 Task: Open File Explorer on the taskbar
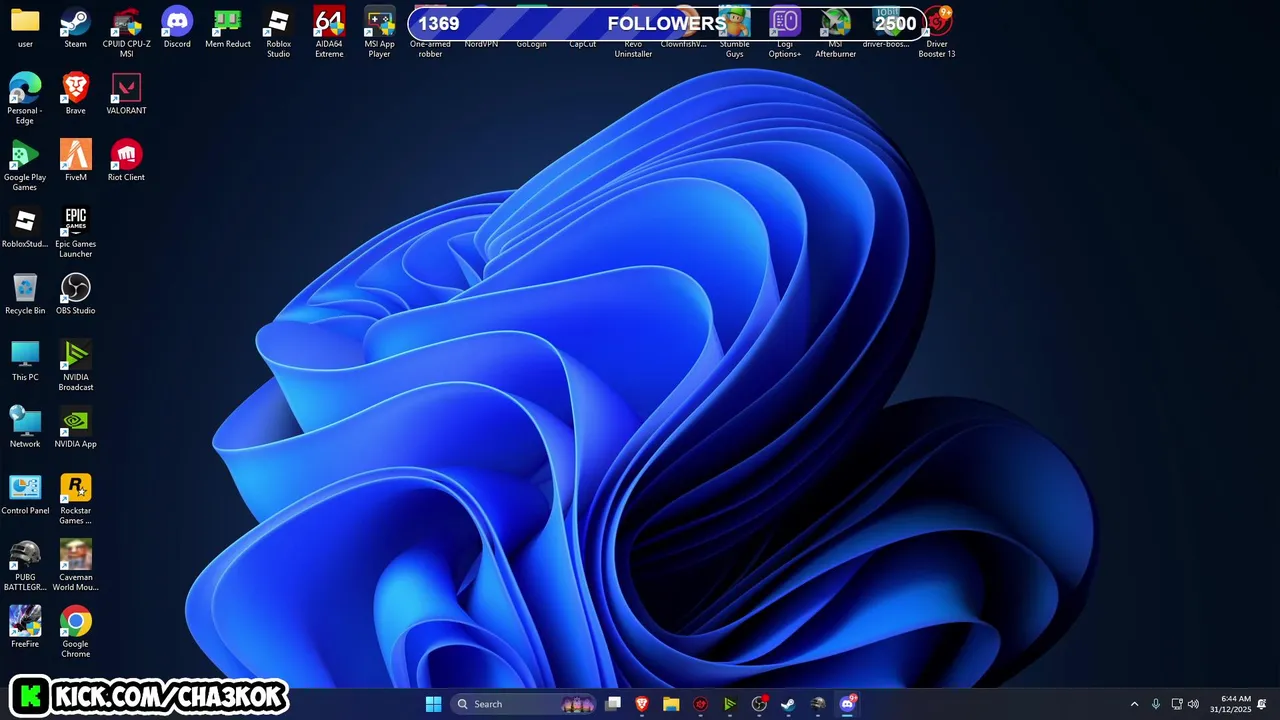click(671, 704)
